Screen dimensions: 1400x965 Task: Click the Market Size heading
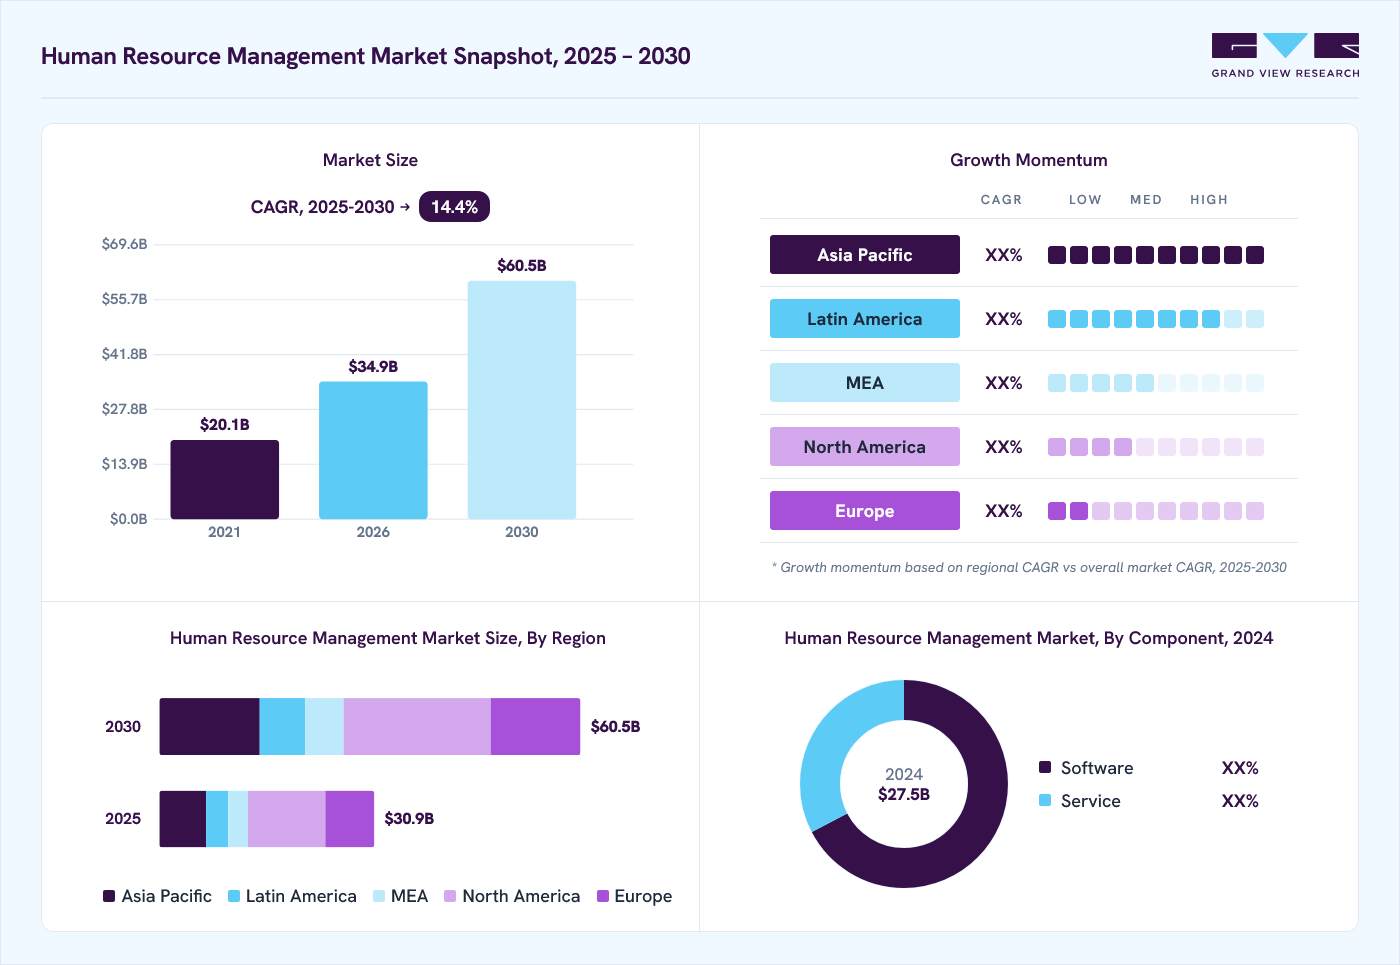coord(370,160)
